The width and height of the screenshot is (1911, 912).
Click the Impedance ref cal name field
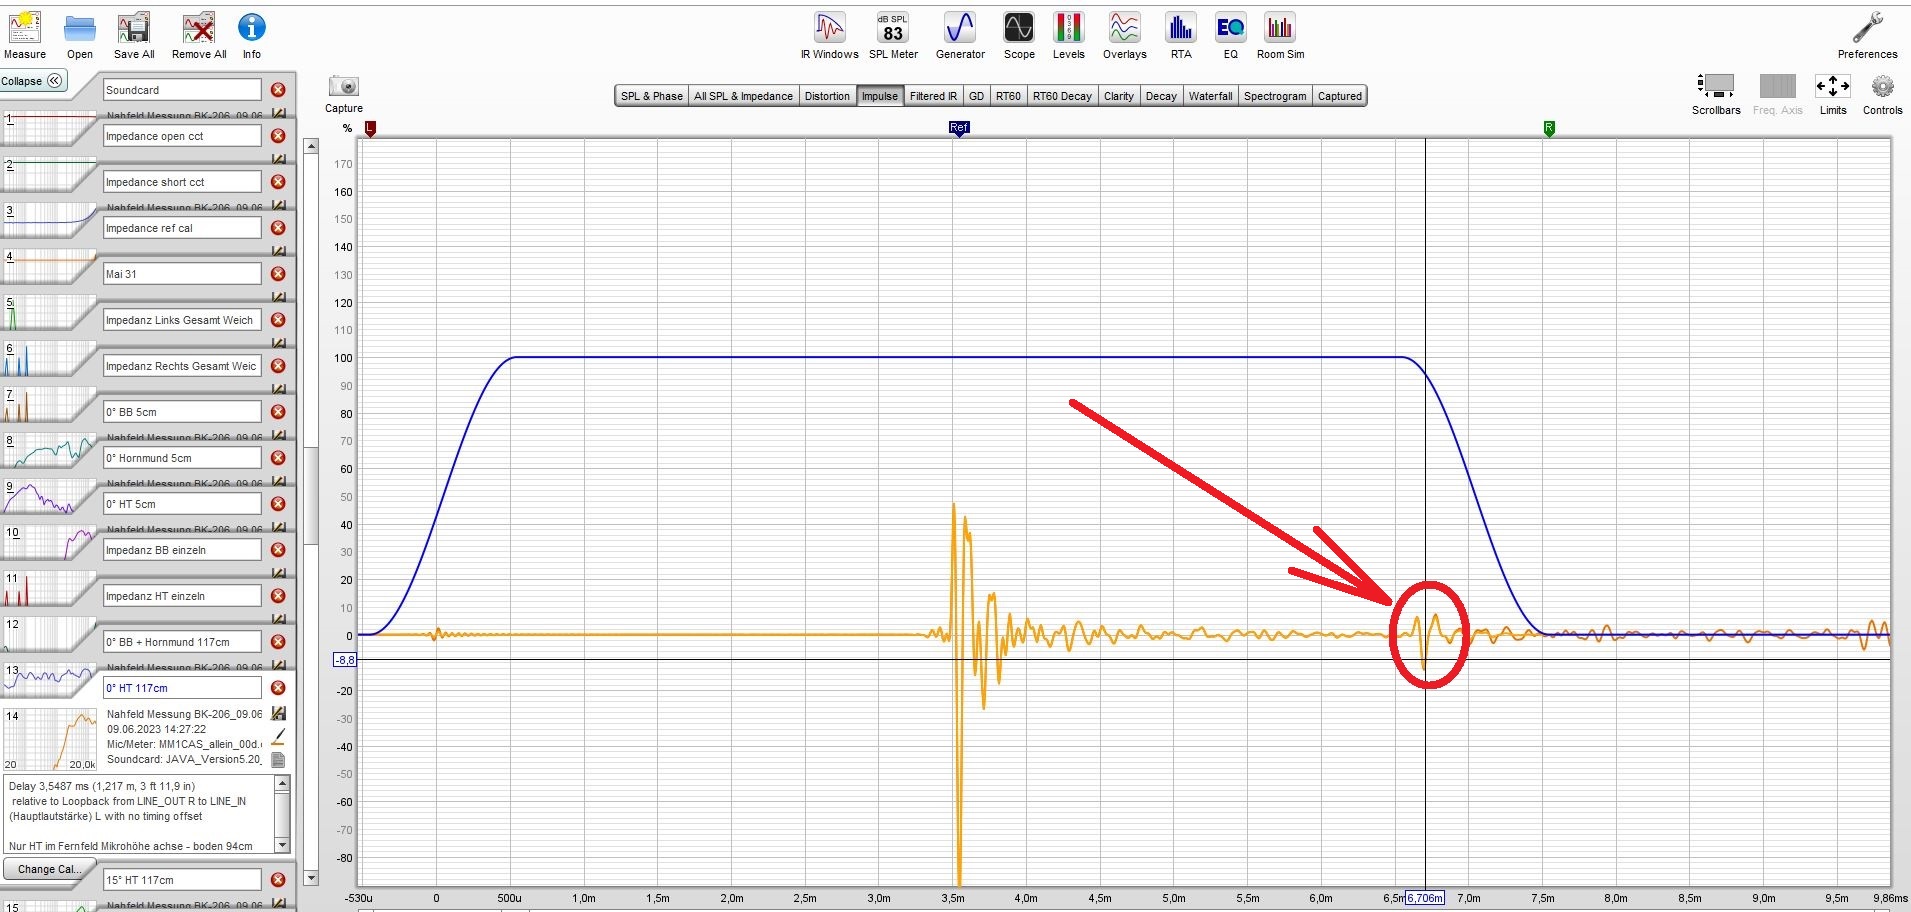182,228
